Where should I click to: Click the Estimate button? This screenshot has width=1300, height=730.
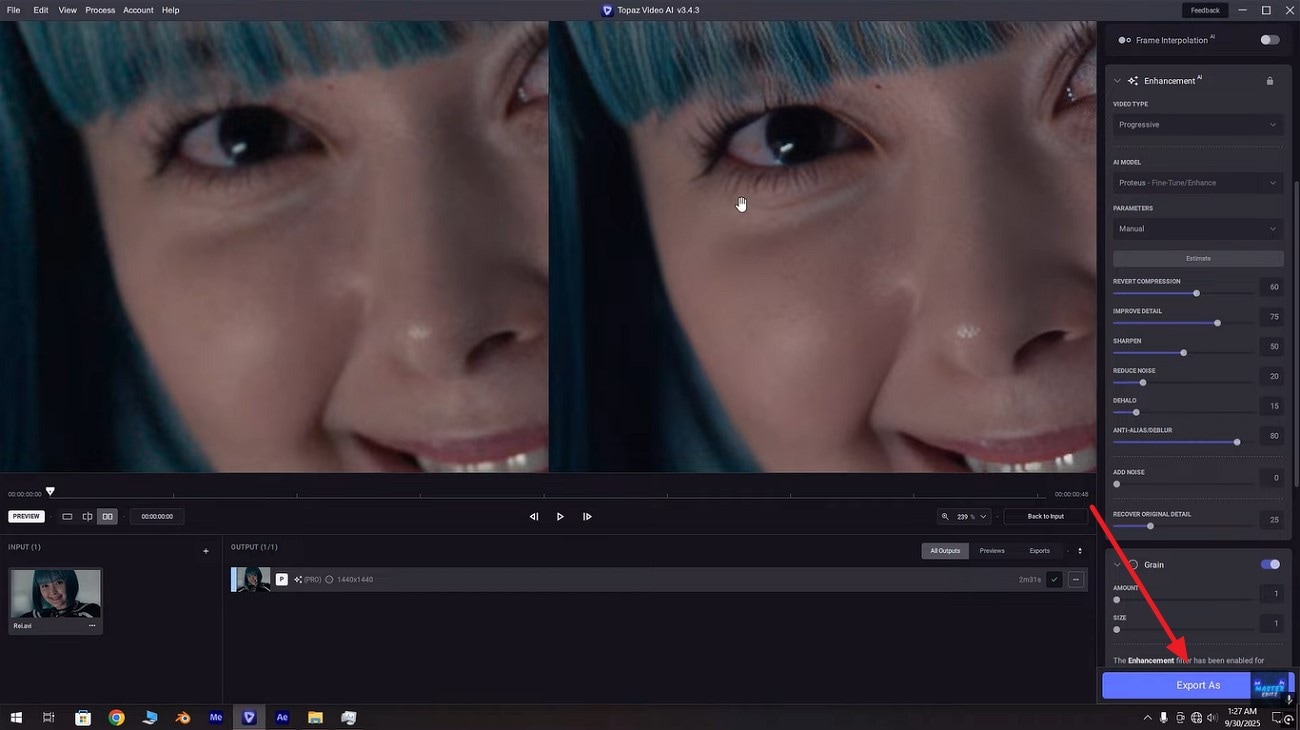(x=1198, y=258)
